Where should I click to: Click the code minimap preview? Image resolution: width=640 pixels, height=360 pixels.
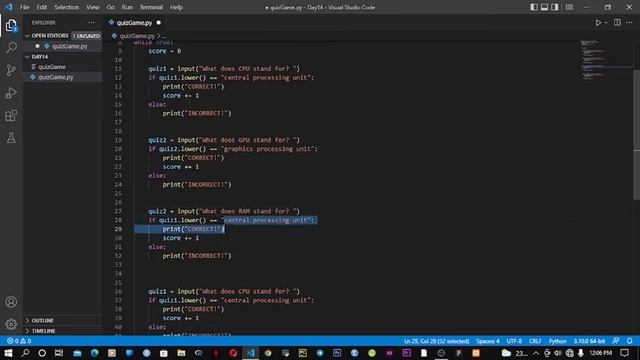[x=594, y=59]
